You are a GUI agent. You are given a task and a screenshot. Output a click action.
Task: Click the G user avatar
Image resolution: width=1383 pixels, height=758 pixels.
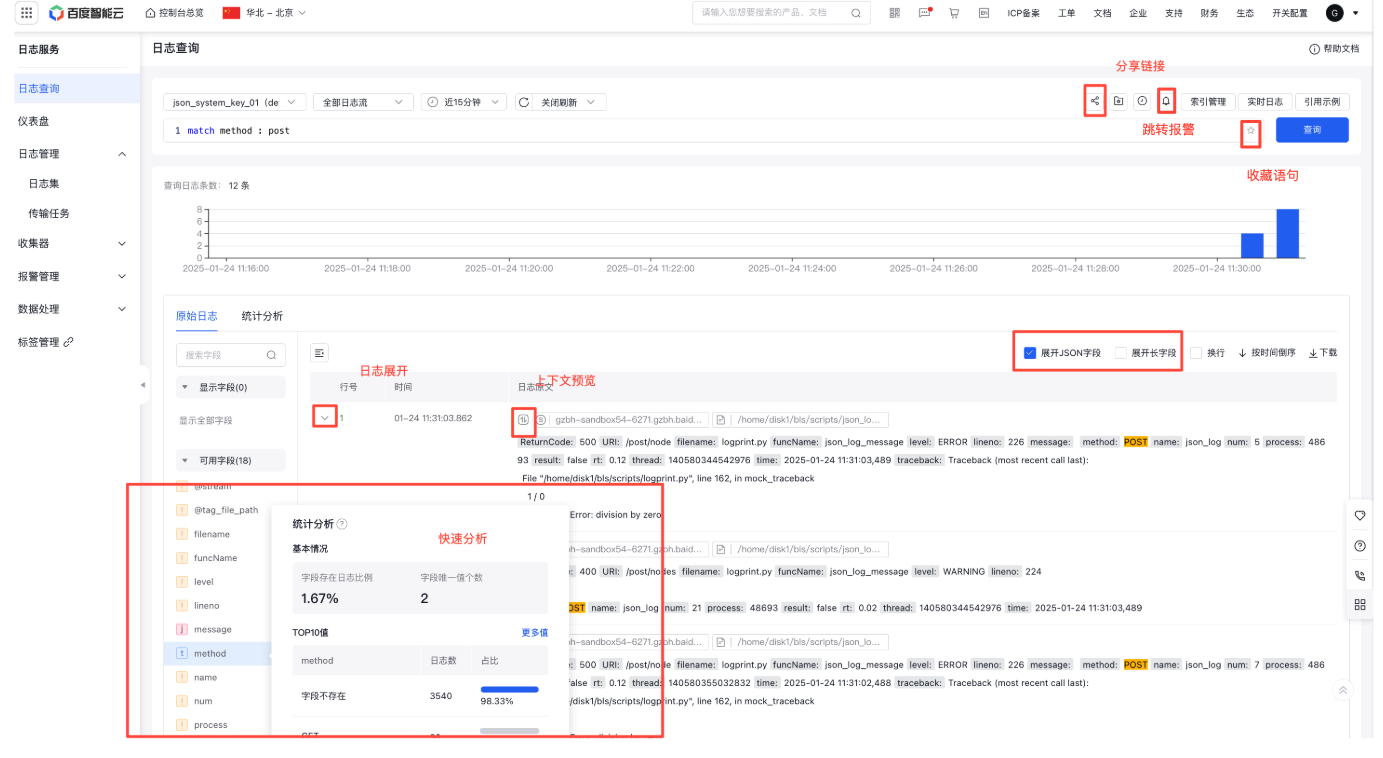click(1334, 13)
